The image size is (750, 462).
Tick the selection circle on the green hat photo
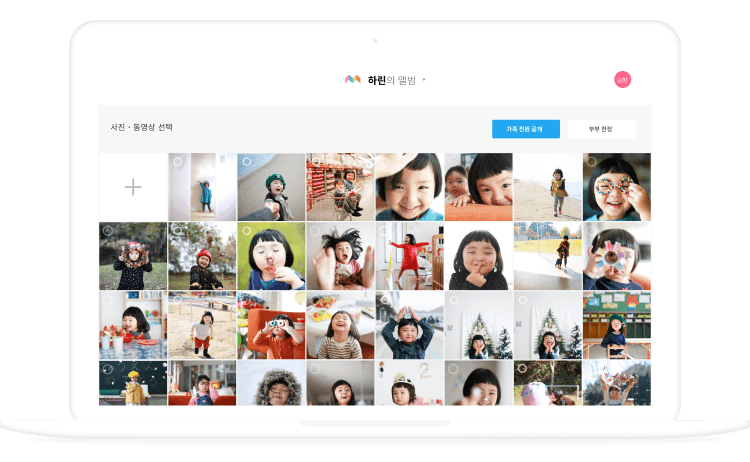(246, 162)
